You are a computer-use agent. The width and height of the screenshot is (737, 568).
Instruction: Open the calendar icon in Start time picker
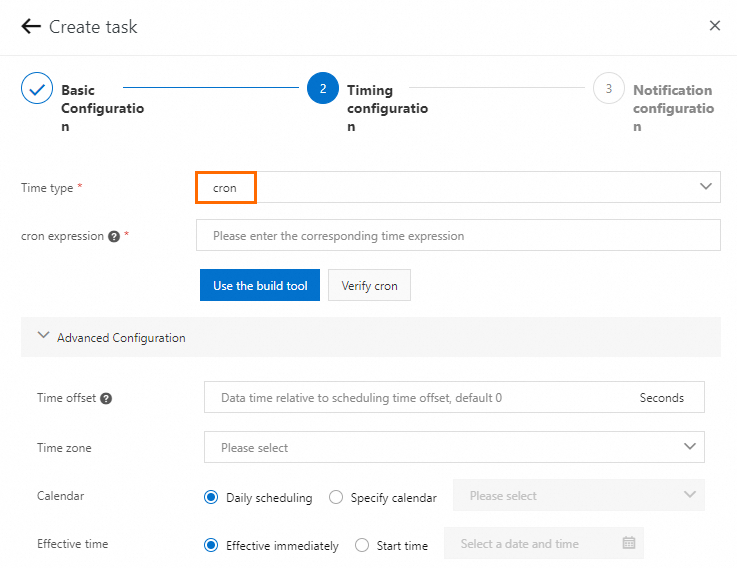coord(629,543)
